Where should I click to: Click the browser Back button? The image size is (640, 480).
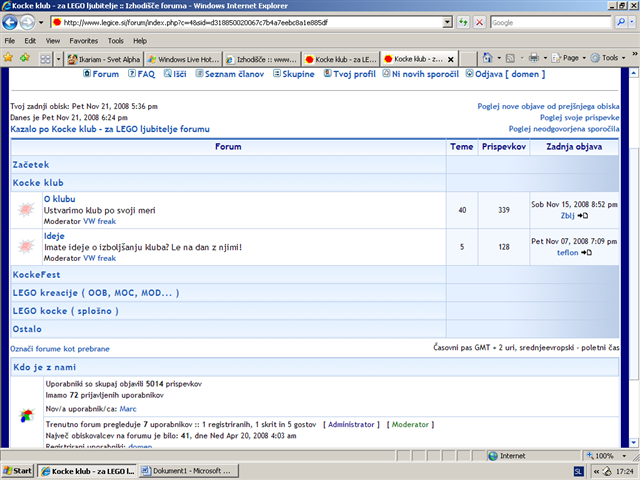coord(10,22)
